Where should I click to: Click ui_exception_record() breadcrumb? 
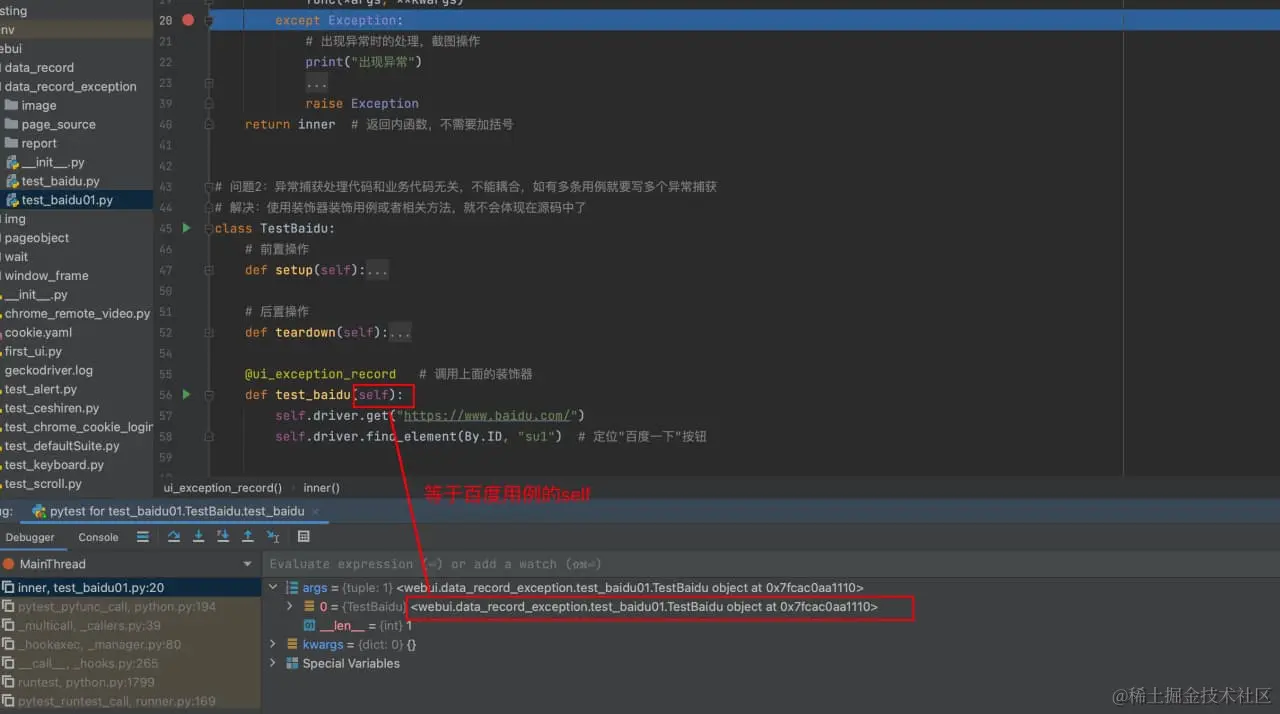coord(223,488)
